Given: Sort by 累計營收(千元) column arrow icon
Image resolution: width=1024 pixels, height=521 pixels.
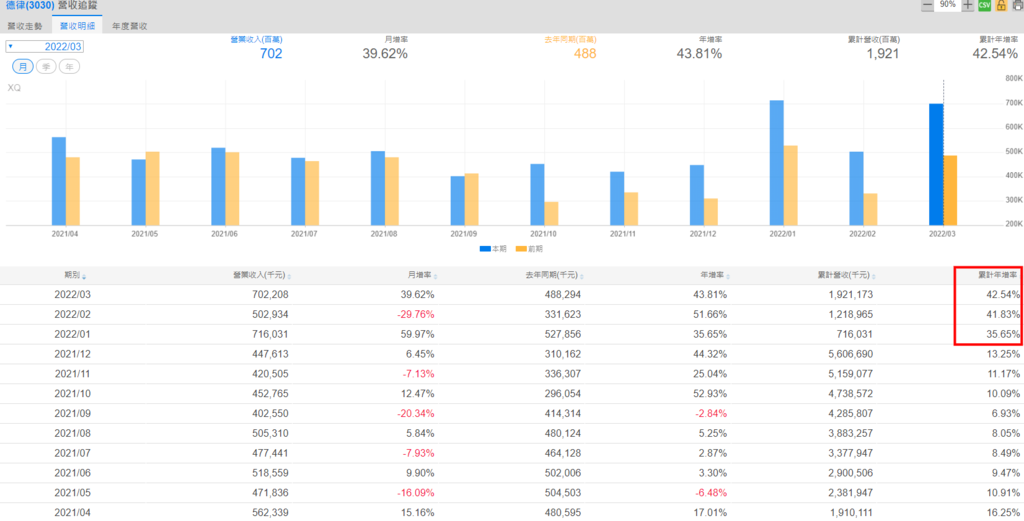Looking at the screenshot, I should [874, 277].
